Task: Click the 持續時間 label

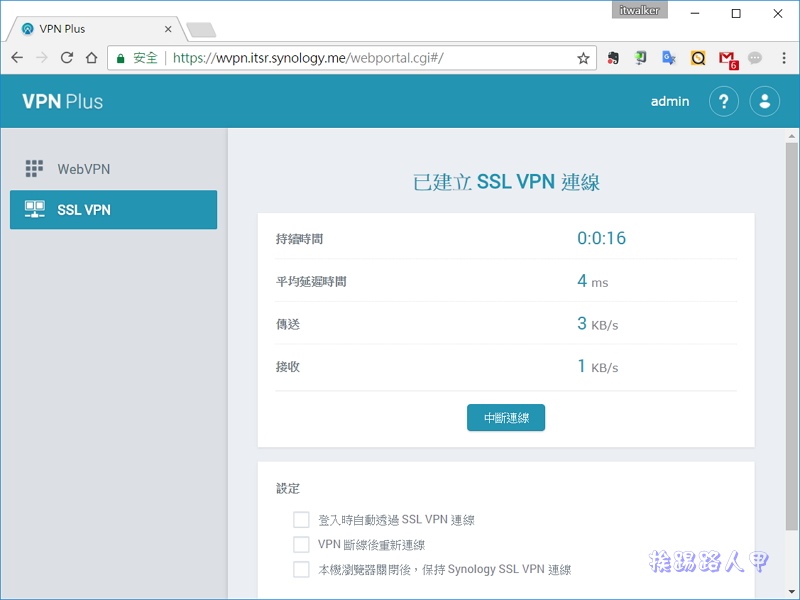Action: coord(299,239)
